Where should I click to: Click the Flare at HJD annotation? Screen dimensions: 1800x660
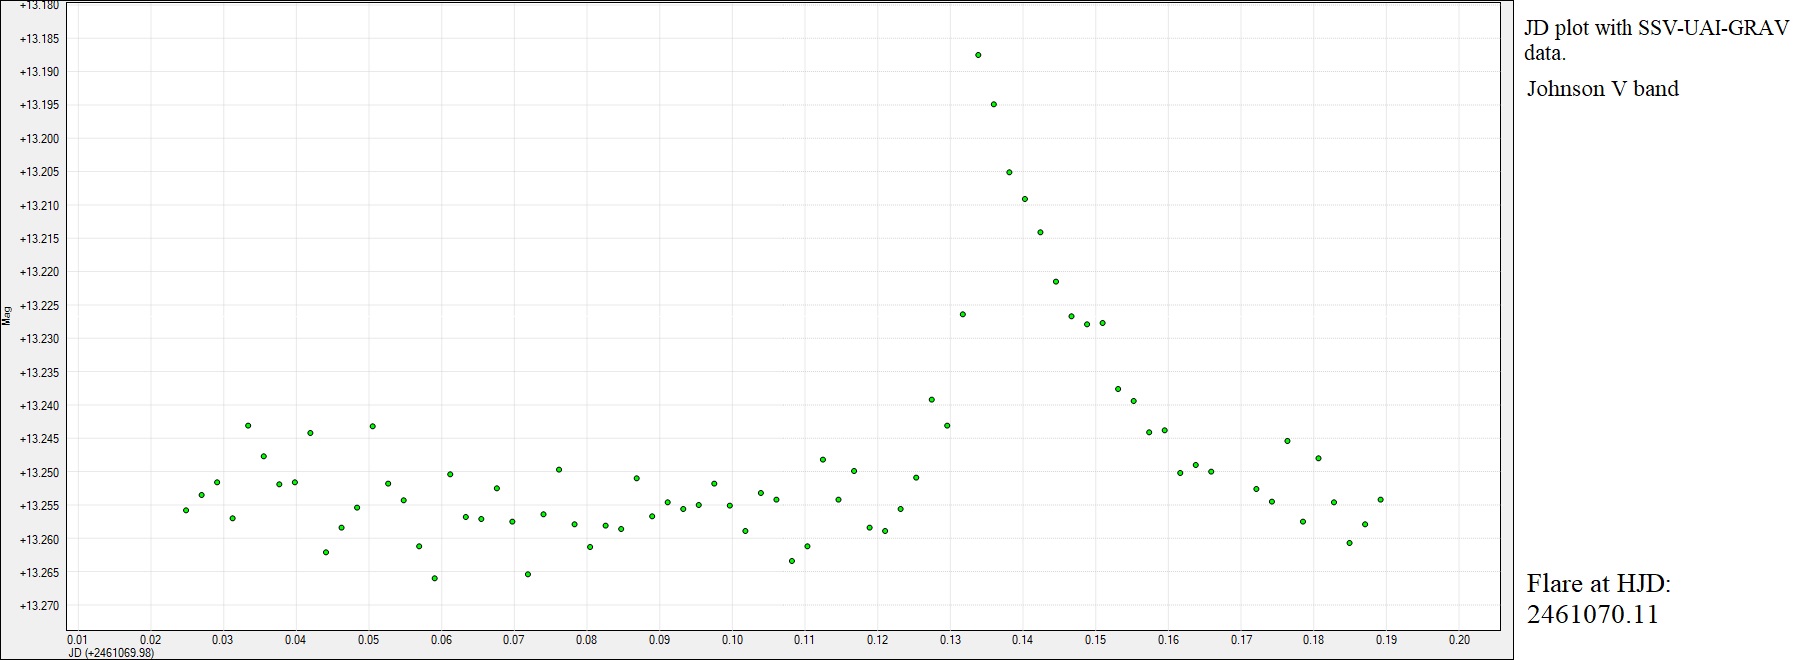click(x=1598, y=584)
